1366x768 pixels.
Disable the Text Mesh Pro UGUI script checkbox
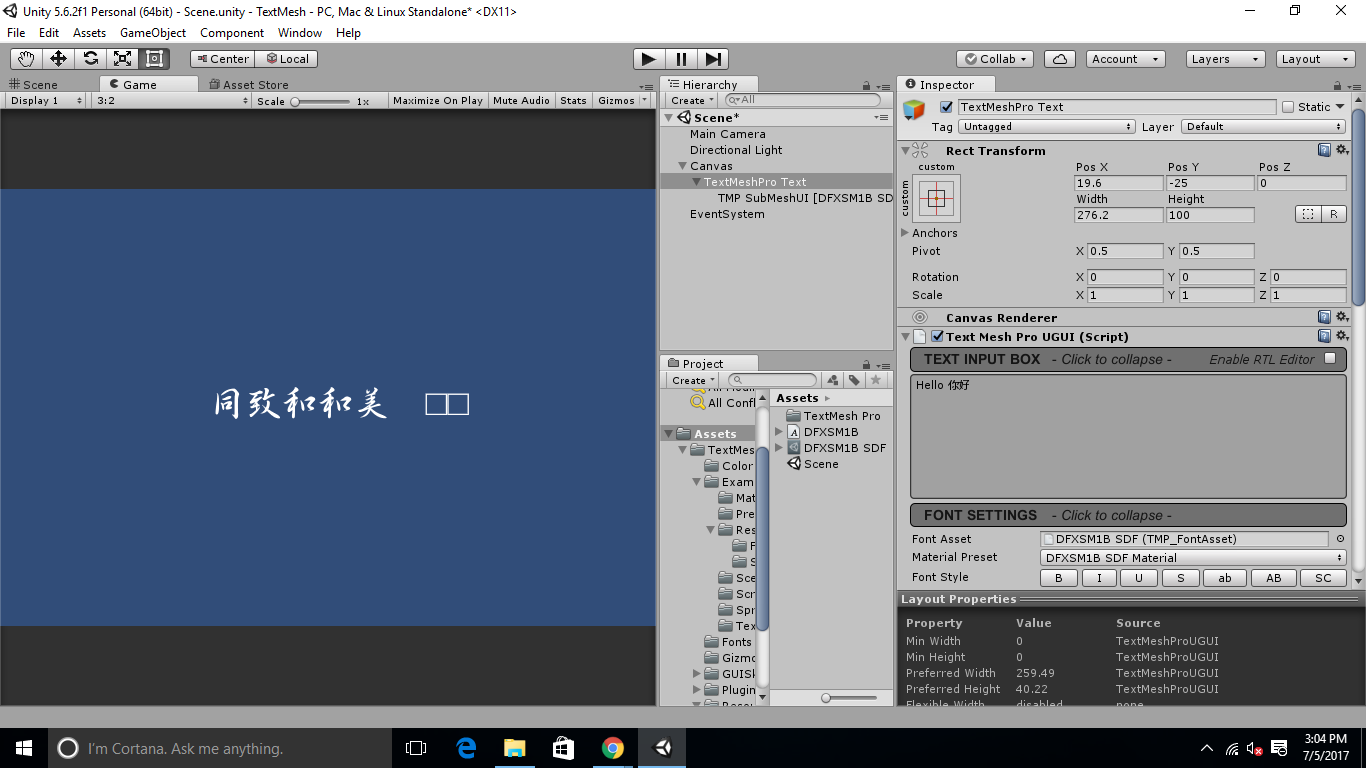coord(937,337)
